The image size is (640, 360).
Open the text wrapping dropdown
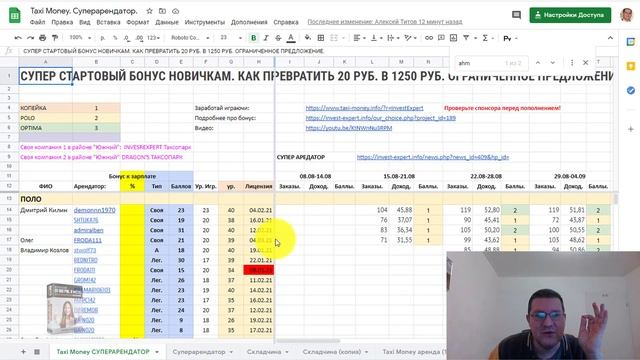coord(393,38)
